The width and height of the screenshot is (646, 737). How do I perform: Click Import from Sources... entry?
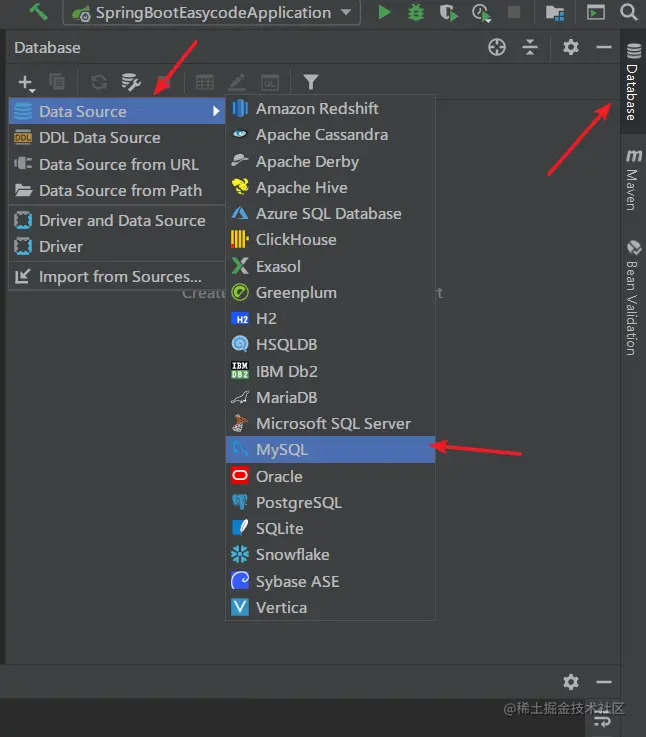pyautogui.click(x=117, y=276)
